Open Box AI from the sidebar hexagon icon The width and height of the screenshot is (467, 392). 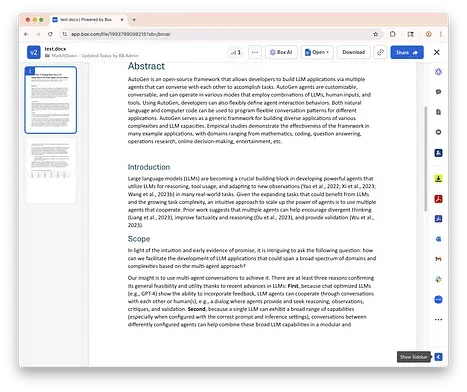(x=438, y=72)
